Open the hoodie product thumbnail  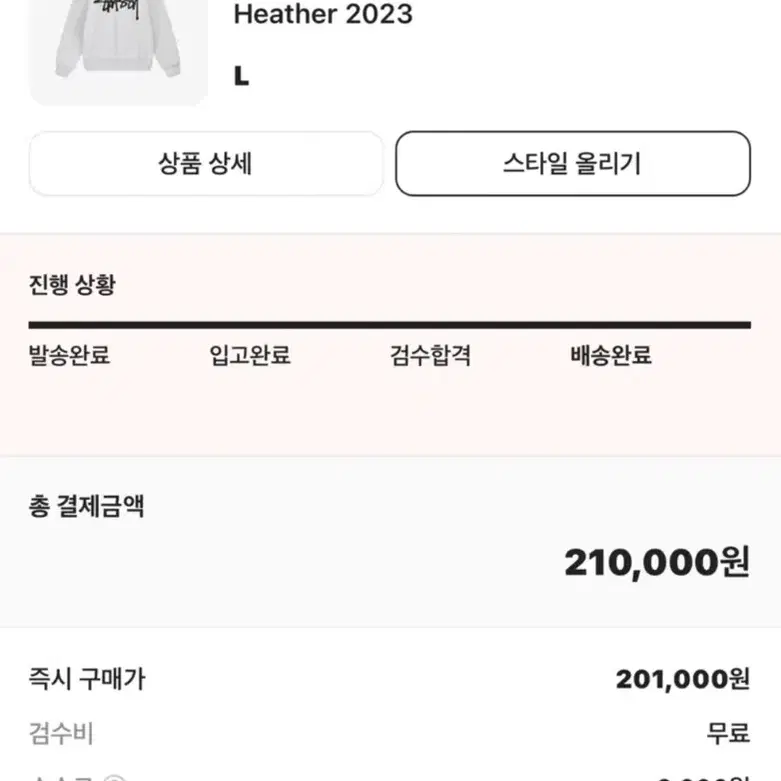[119, 50]
